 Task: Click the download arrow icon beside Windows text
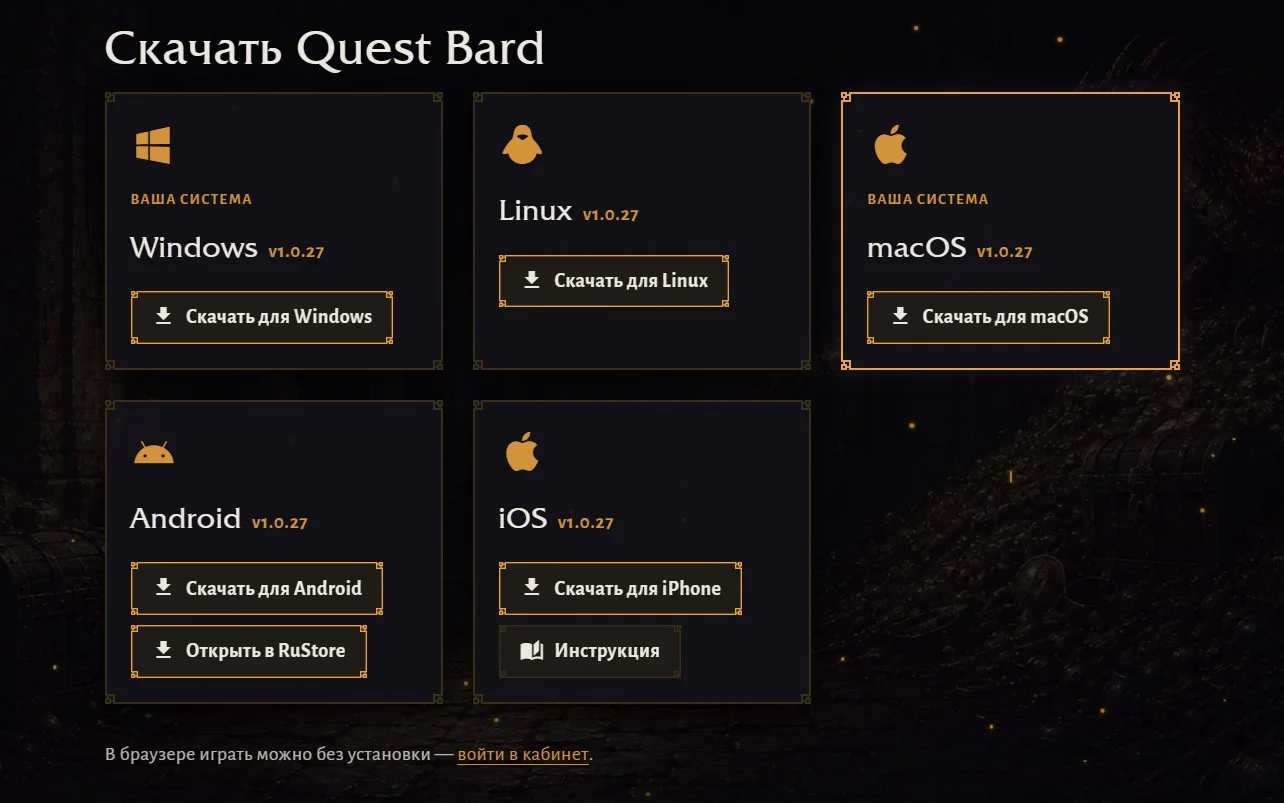pos(164,316)
